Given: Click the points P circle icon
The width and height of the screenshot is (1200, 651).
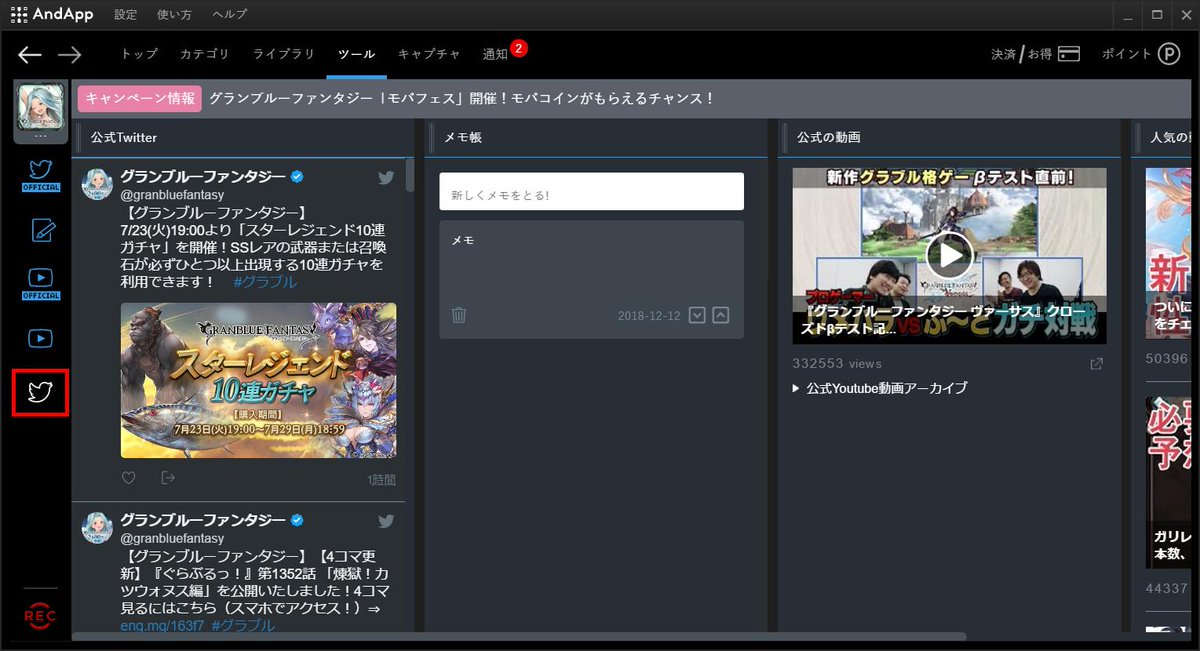Looking at the screenshot, I should point(1169,54).
